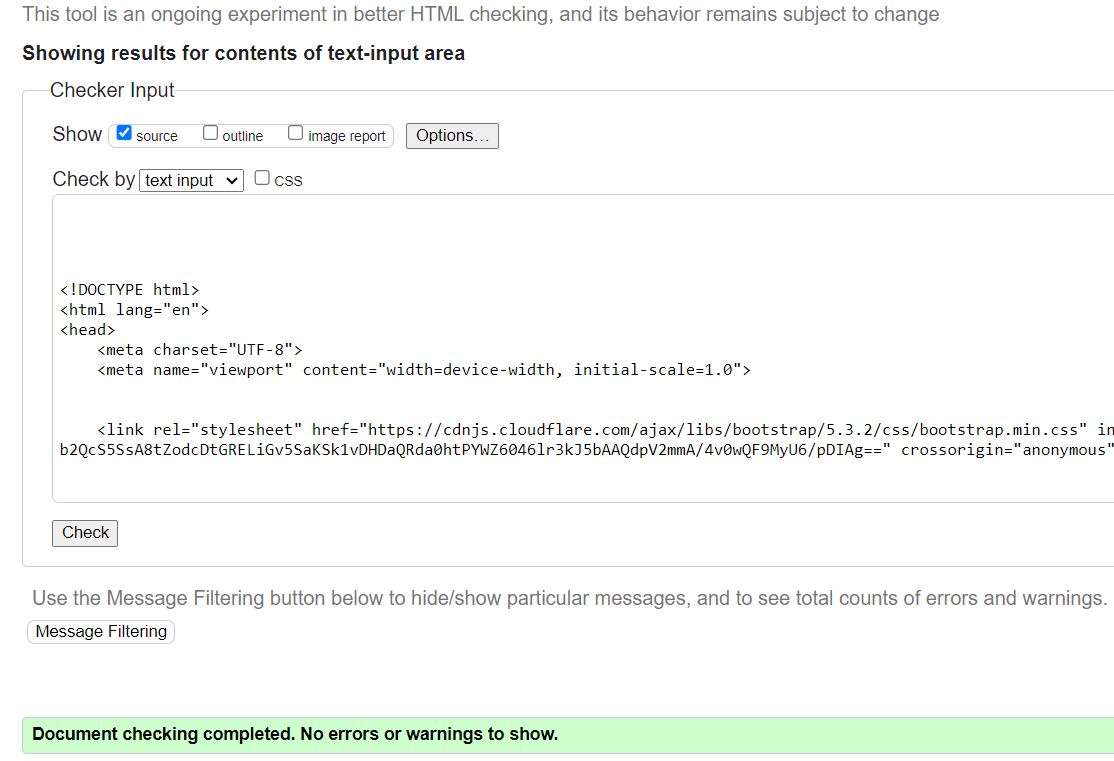Open Message Filtering controls
This screenshot has height=761, width=1114.
tap(100, 631)
